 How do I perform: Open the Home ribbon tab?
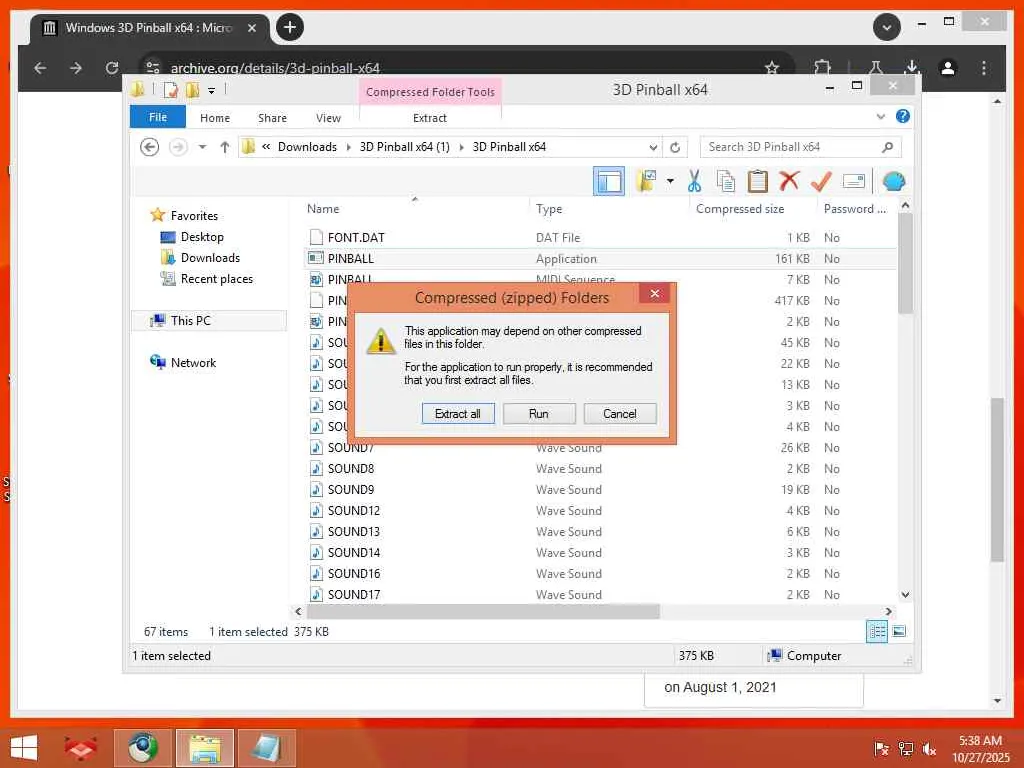pos(215,118)
